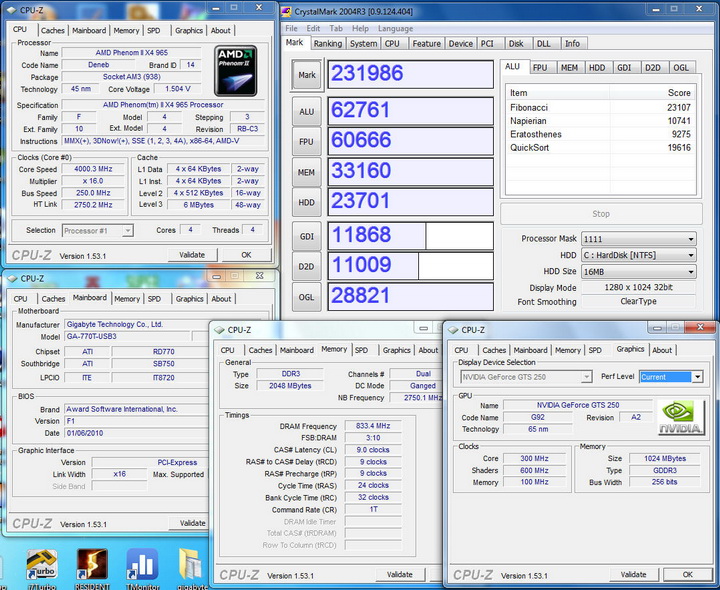This screenshot has height=590, width=720.
Task: Open the TMonitor desktop shortcut
Action: tap(142, 566)
